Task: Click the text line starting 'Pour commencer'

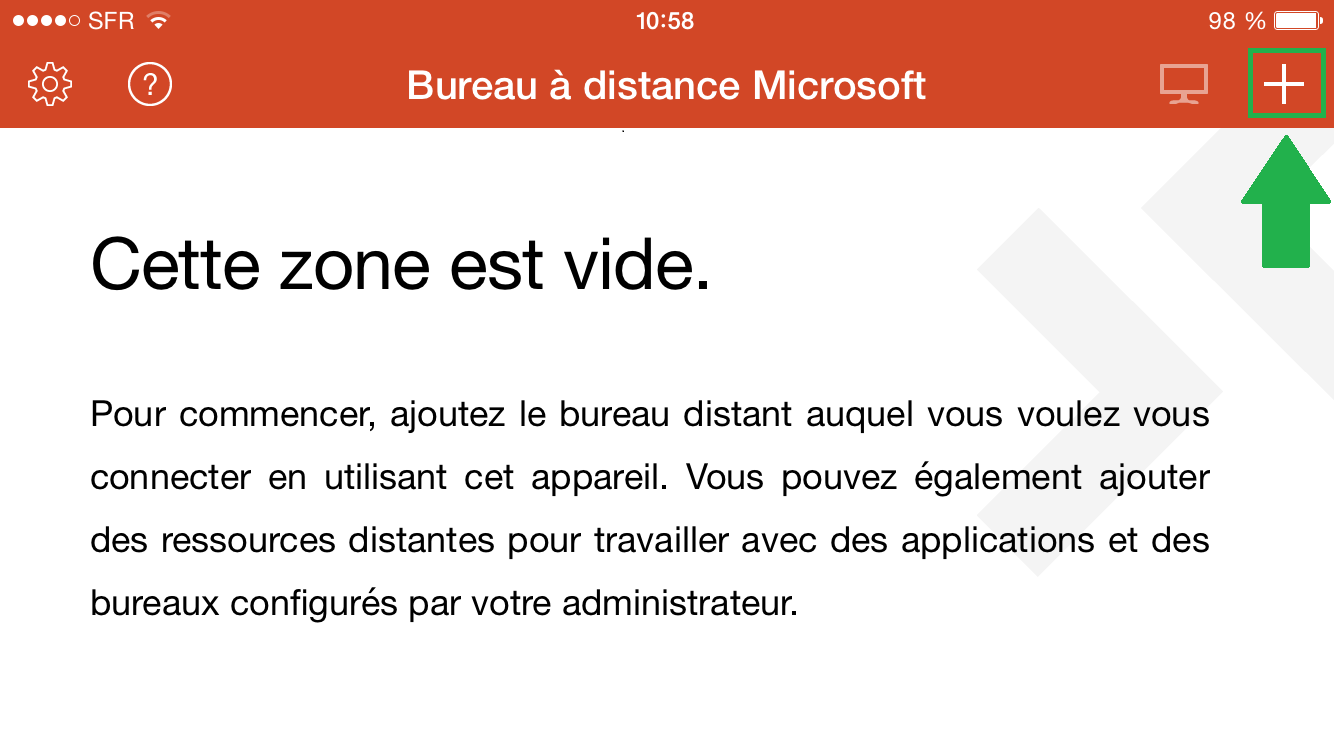Action: 650,414
